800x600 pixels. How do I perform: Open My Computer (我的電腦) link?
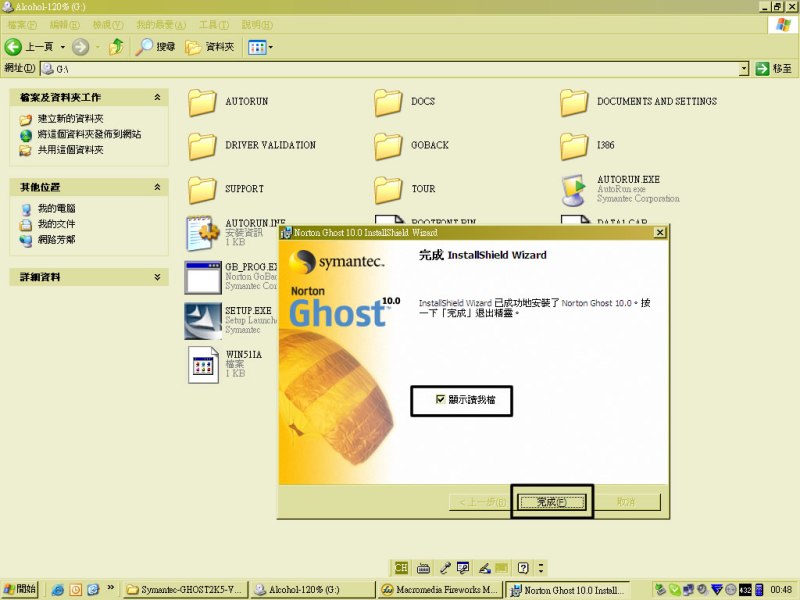56,208
